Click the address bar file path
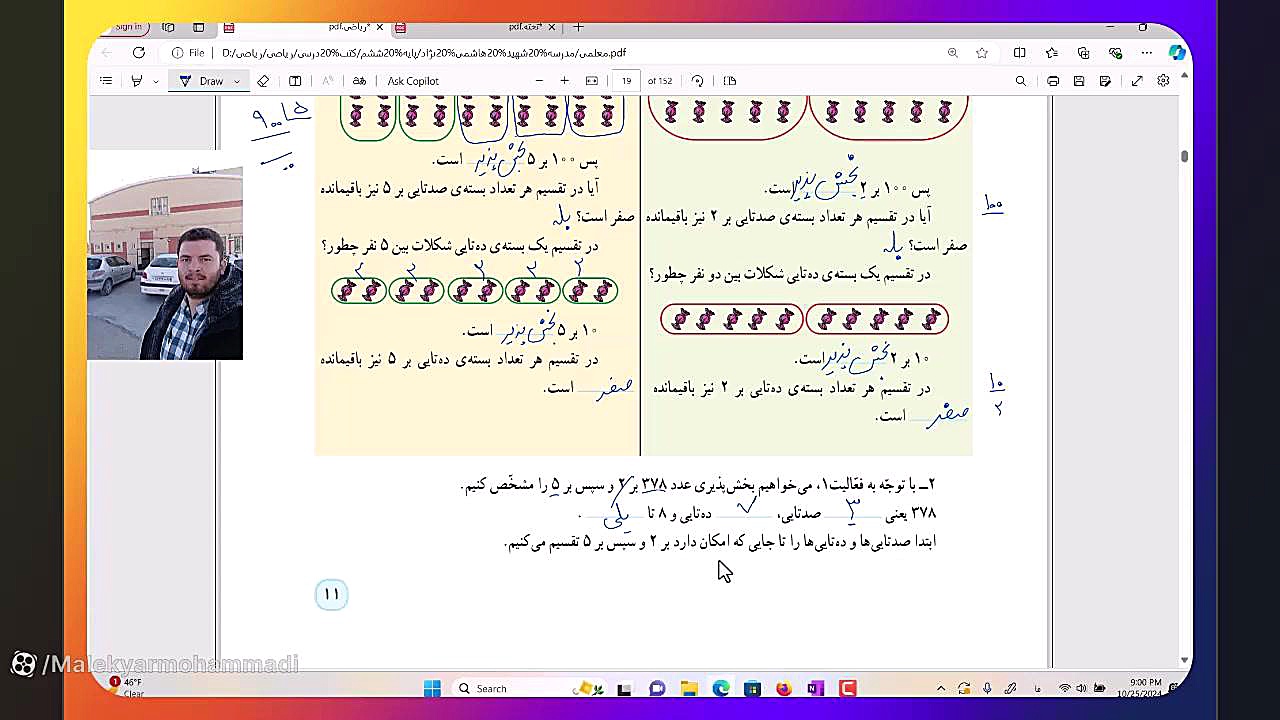The height and width of the screenshot is (720, 1280). coord(424,53)
